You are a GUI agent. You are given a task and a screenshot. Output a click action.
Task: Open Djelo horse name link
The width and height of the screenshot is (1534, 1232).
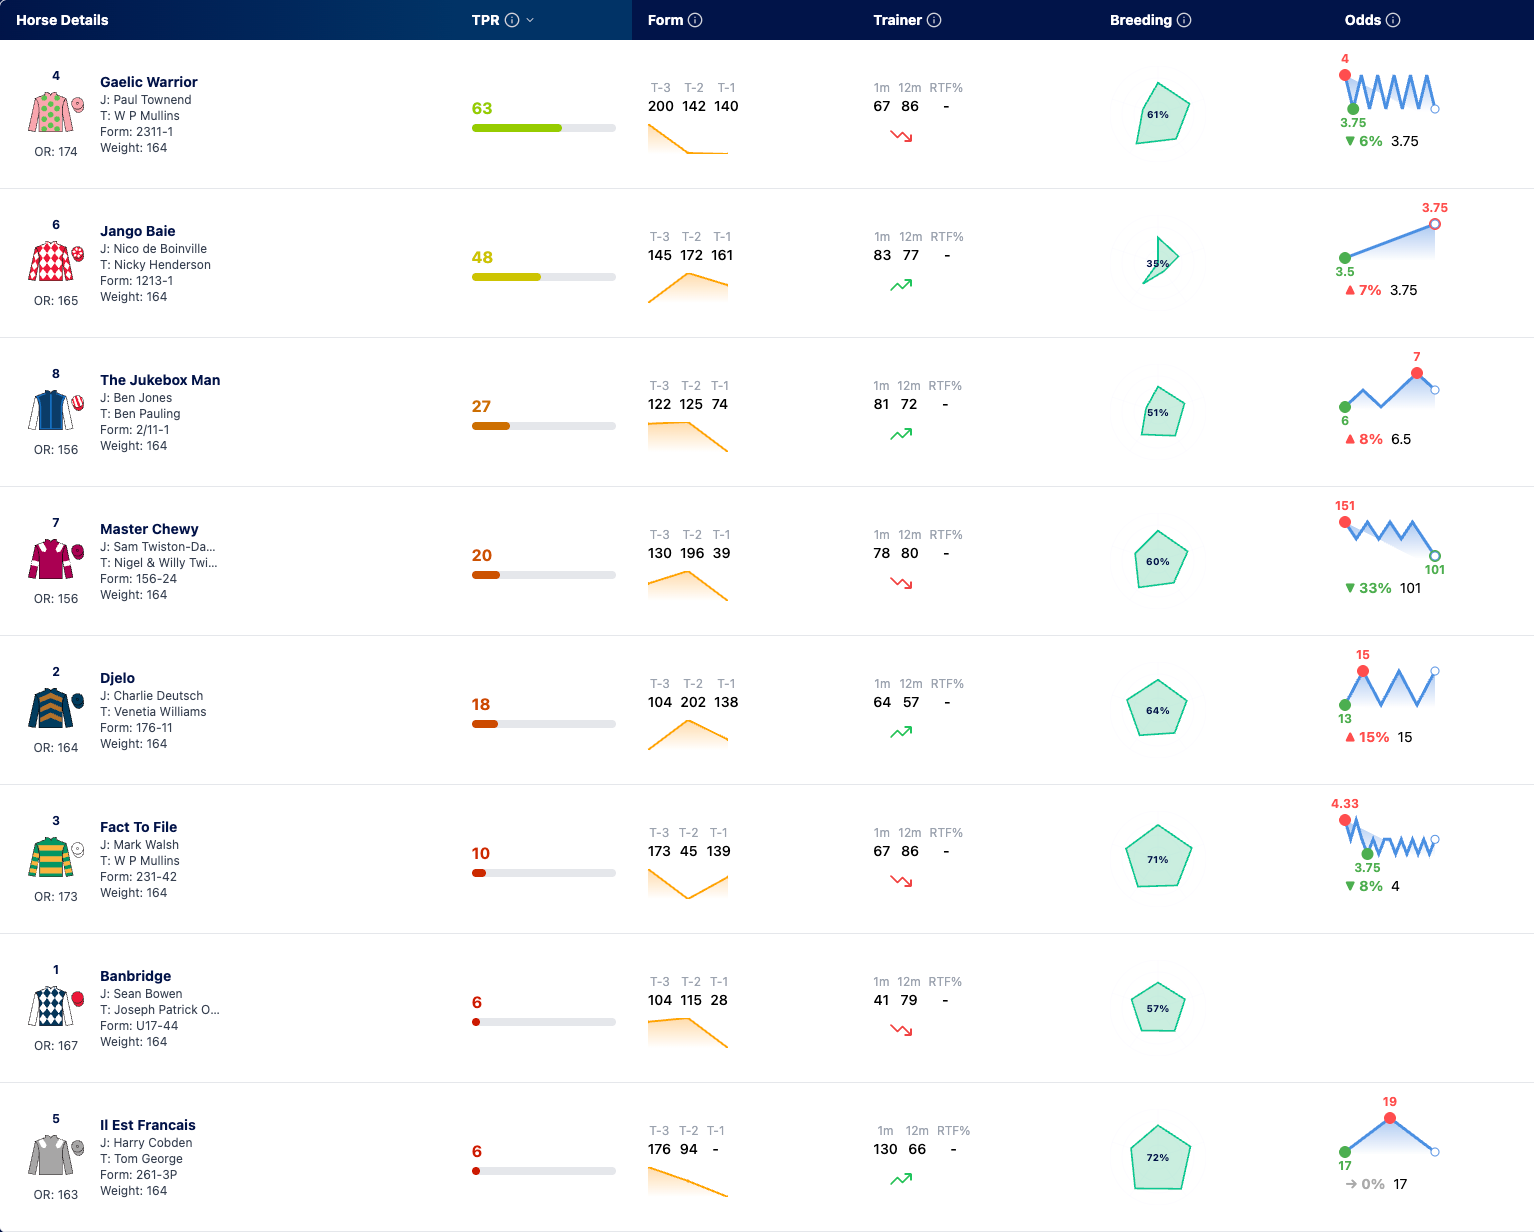[x=117, y=678]
